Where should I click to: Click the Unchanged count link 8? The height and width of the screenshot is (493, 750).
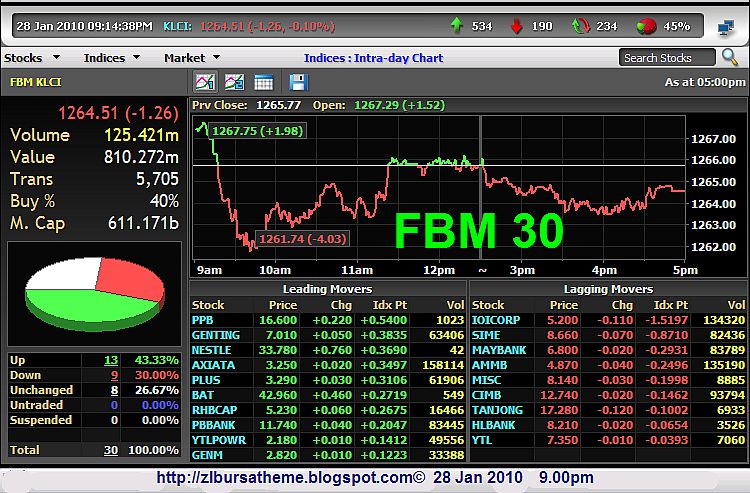(114, 390)
